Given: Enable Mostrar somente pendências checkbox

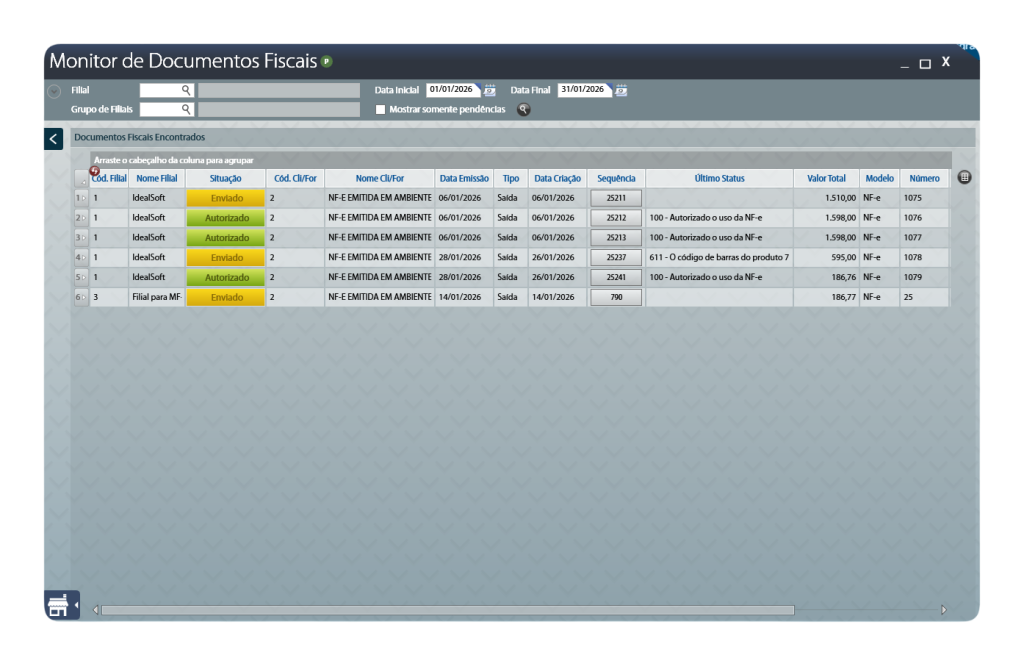Looking at the screenshot, I should pos(380,110).
